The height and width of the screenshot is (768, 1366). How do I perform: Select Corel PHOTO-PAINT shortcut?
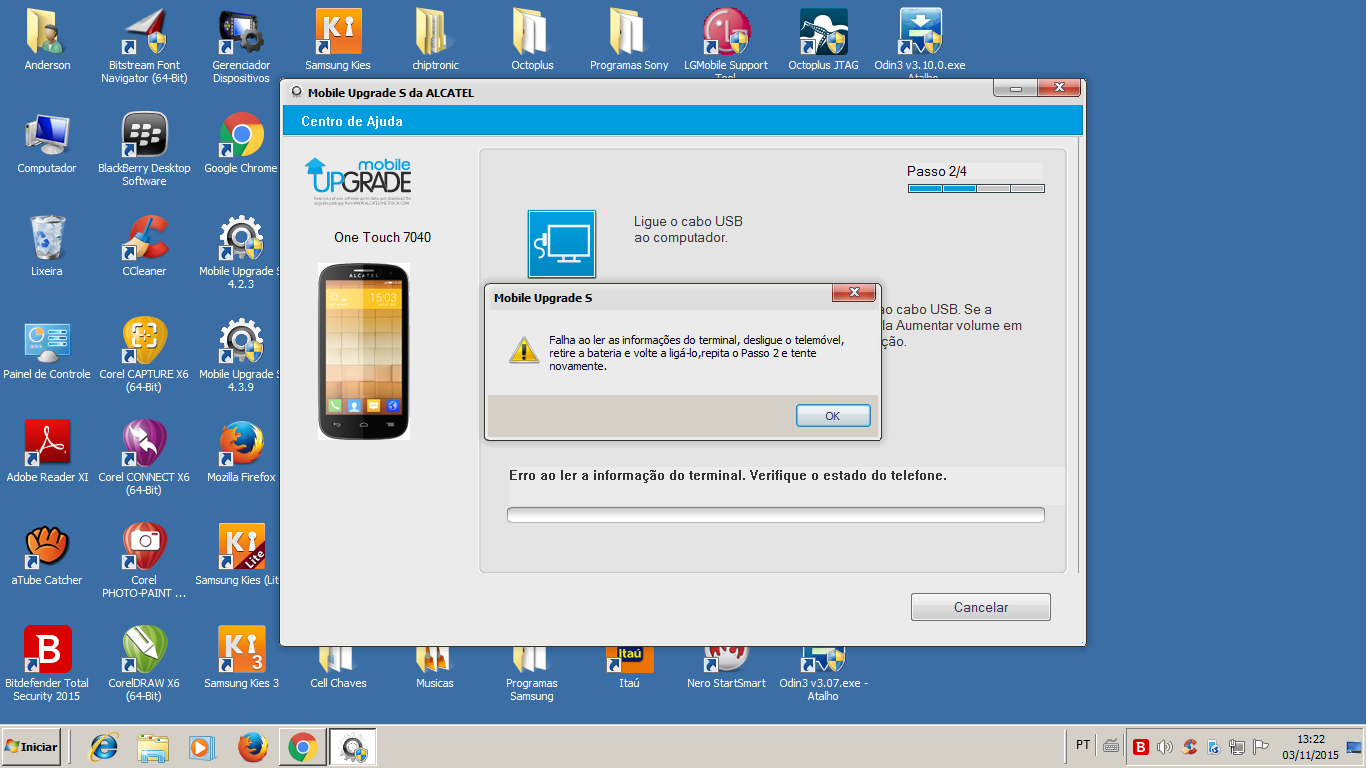tap(144, 561)
